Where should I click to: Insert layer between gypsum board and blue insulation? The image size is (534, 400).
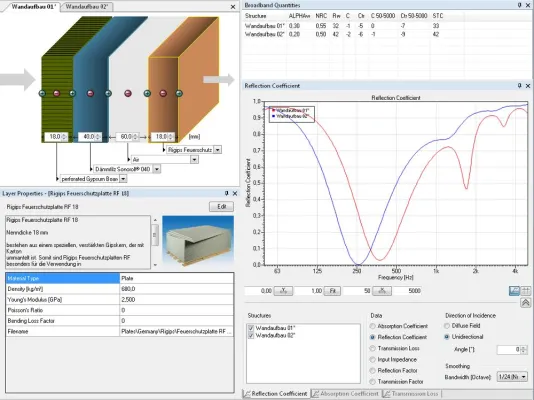pyautogui.click(x=72, y=93)
